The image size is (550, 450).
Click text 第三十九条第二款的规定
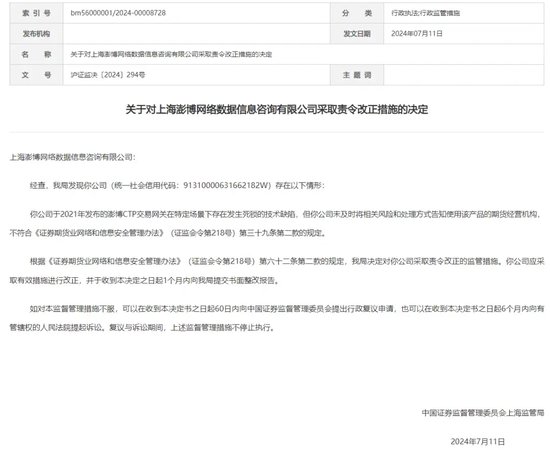click(282, 233)
